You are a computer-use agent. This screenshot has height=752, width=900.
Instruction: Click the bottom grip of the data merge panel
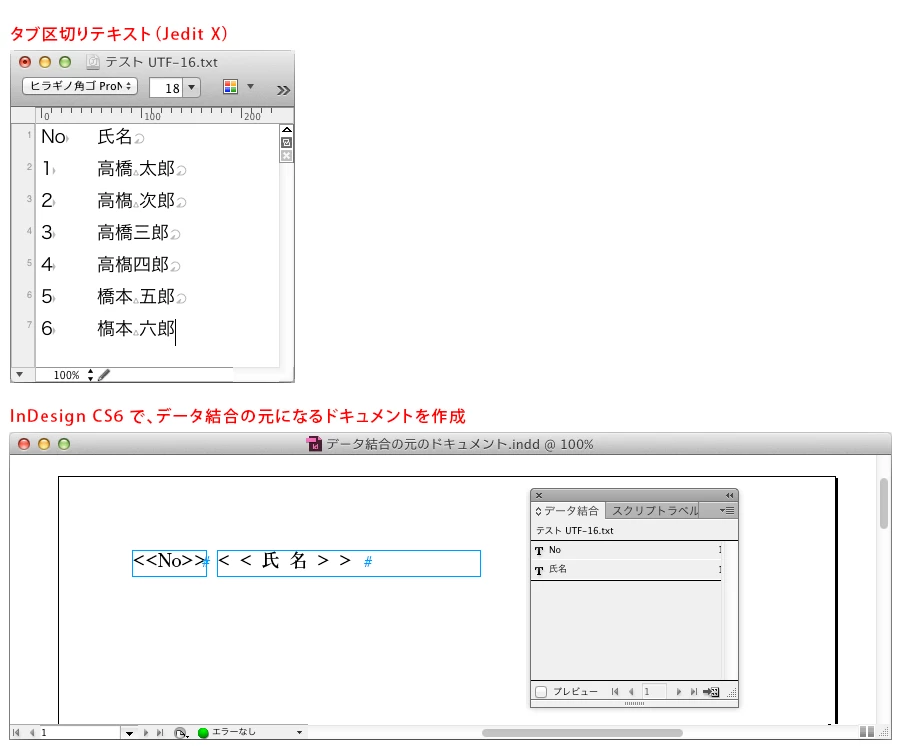pyautogui.click(x=634, y=703)
